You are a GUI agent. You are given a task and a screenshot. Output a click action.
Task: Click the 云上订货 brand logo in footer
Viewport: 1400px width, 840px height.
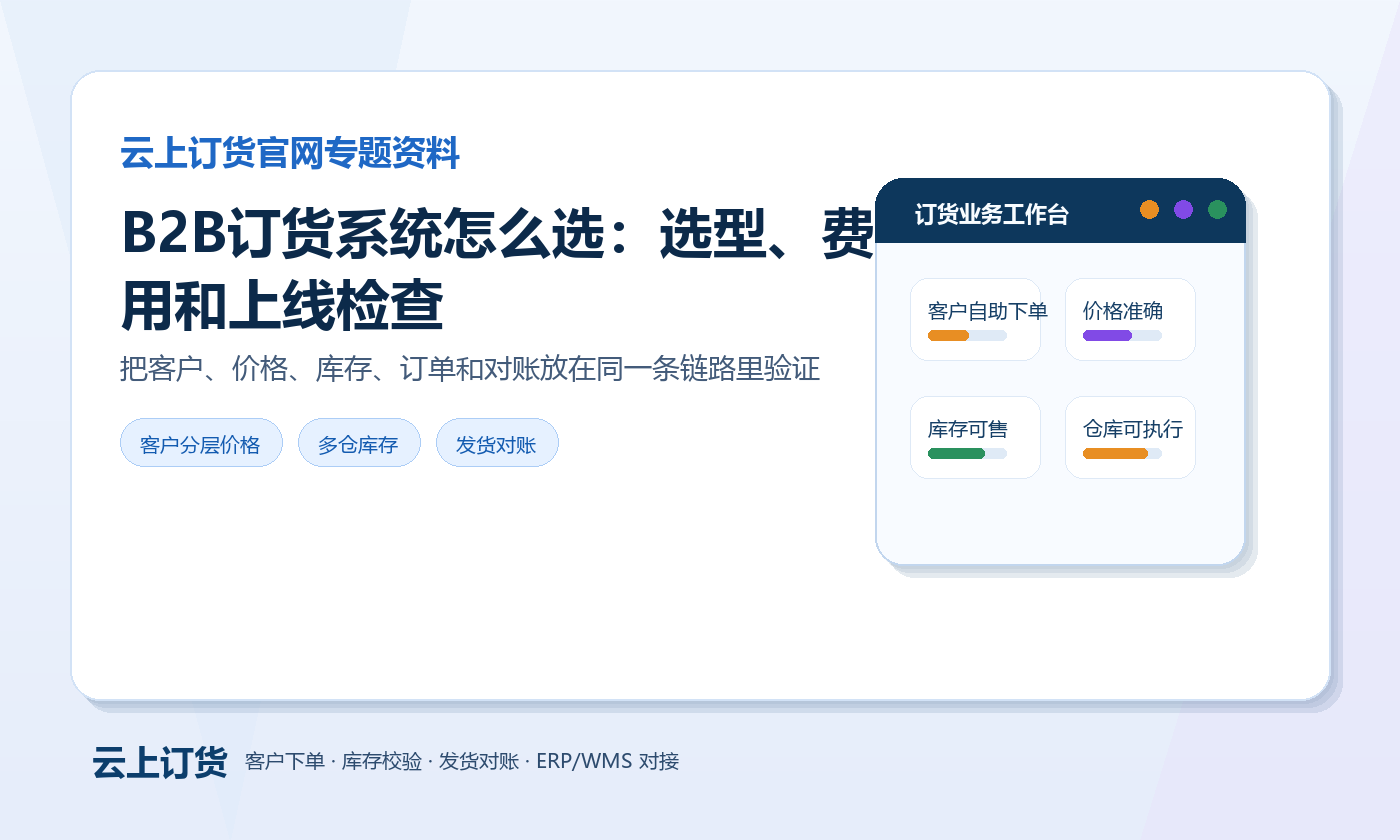160,762
